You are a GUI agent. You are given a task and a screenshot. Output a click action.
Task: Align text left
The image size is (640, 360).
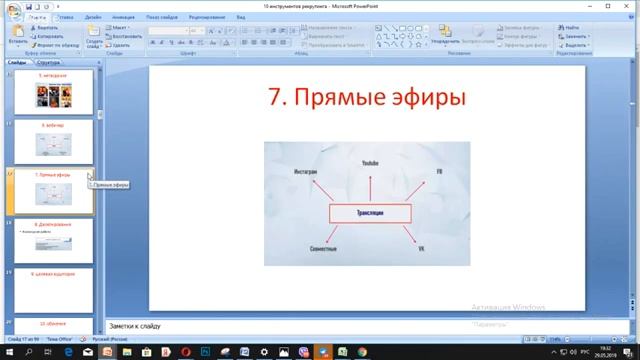pyautogui.click(x=244, y=42)
